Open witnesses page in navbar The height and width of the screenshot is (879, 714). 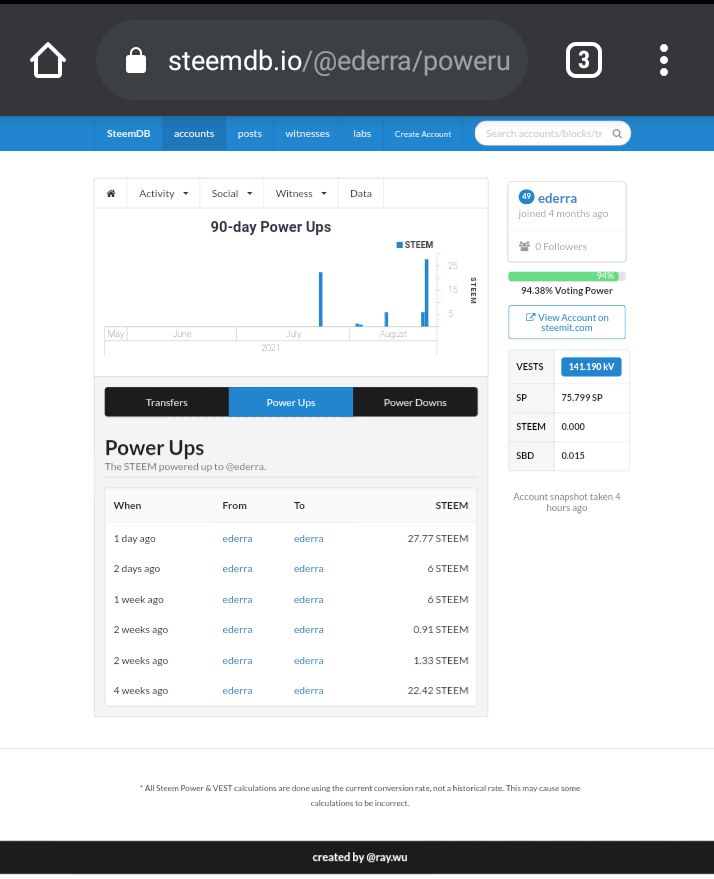(307, 133)
